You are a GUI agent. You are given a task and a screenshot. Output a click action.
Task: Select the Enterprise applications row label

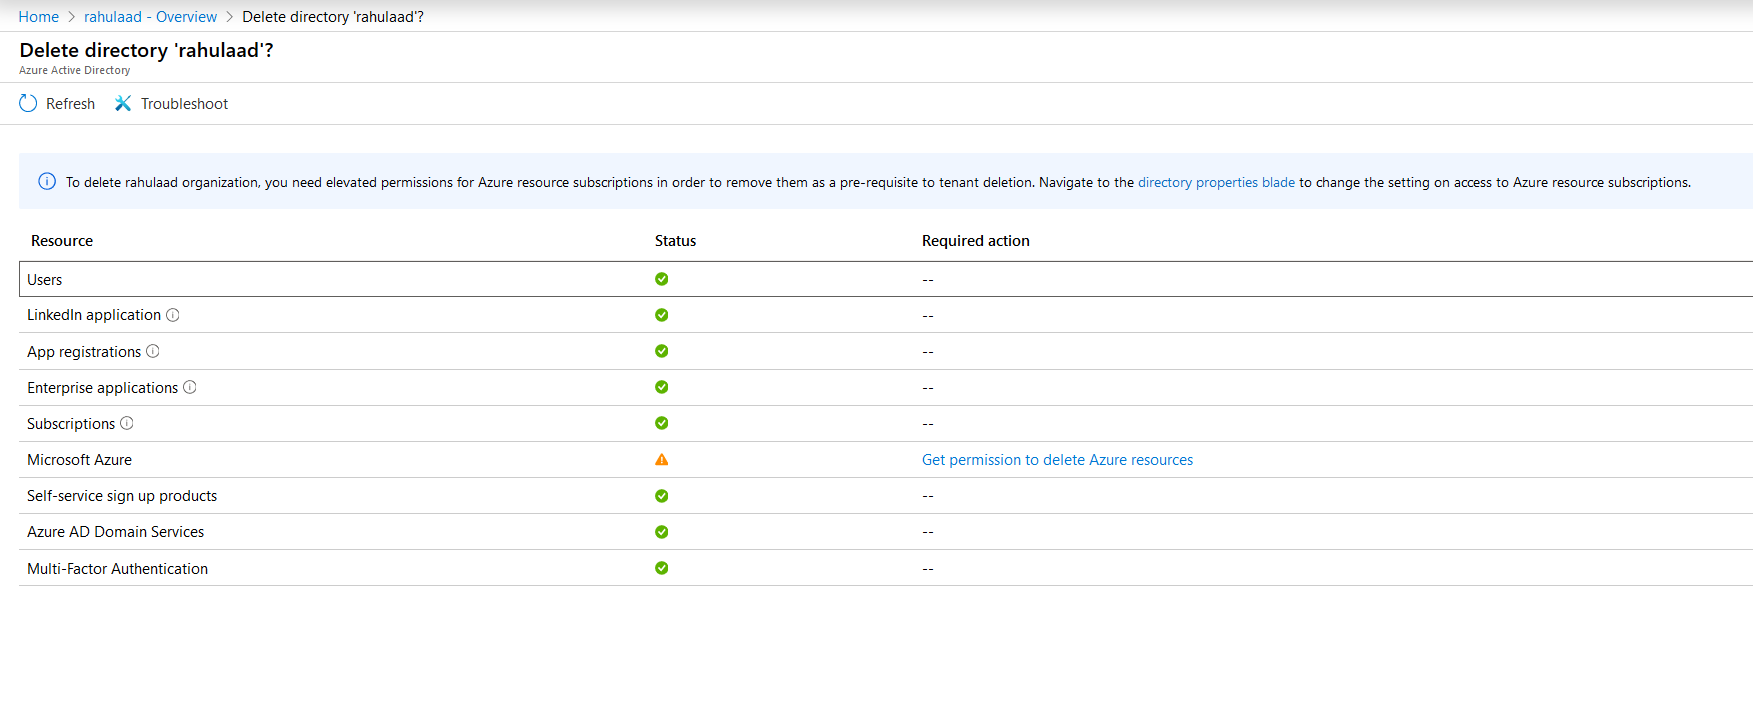point(102,388)
